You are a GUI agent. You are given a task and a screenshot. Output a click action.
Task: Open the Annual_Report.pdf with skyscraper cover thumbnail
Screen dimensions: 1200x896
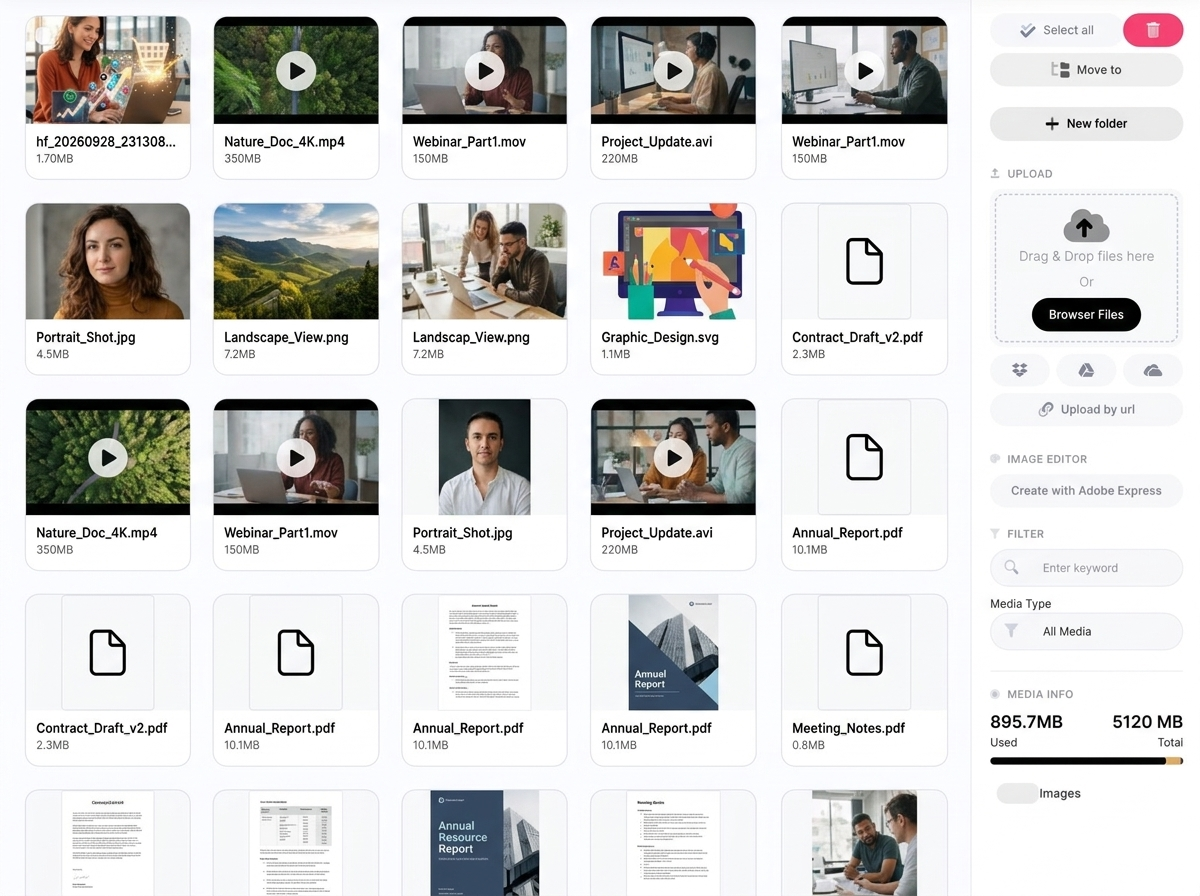[x=674, y=653]
